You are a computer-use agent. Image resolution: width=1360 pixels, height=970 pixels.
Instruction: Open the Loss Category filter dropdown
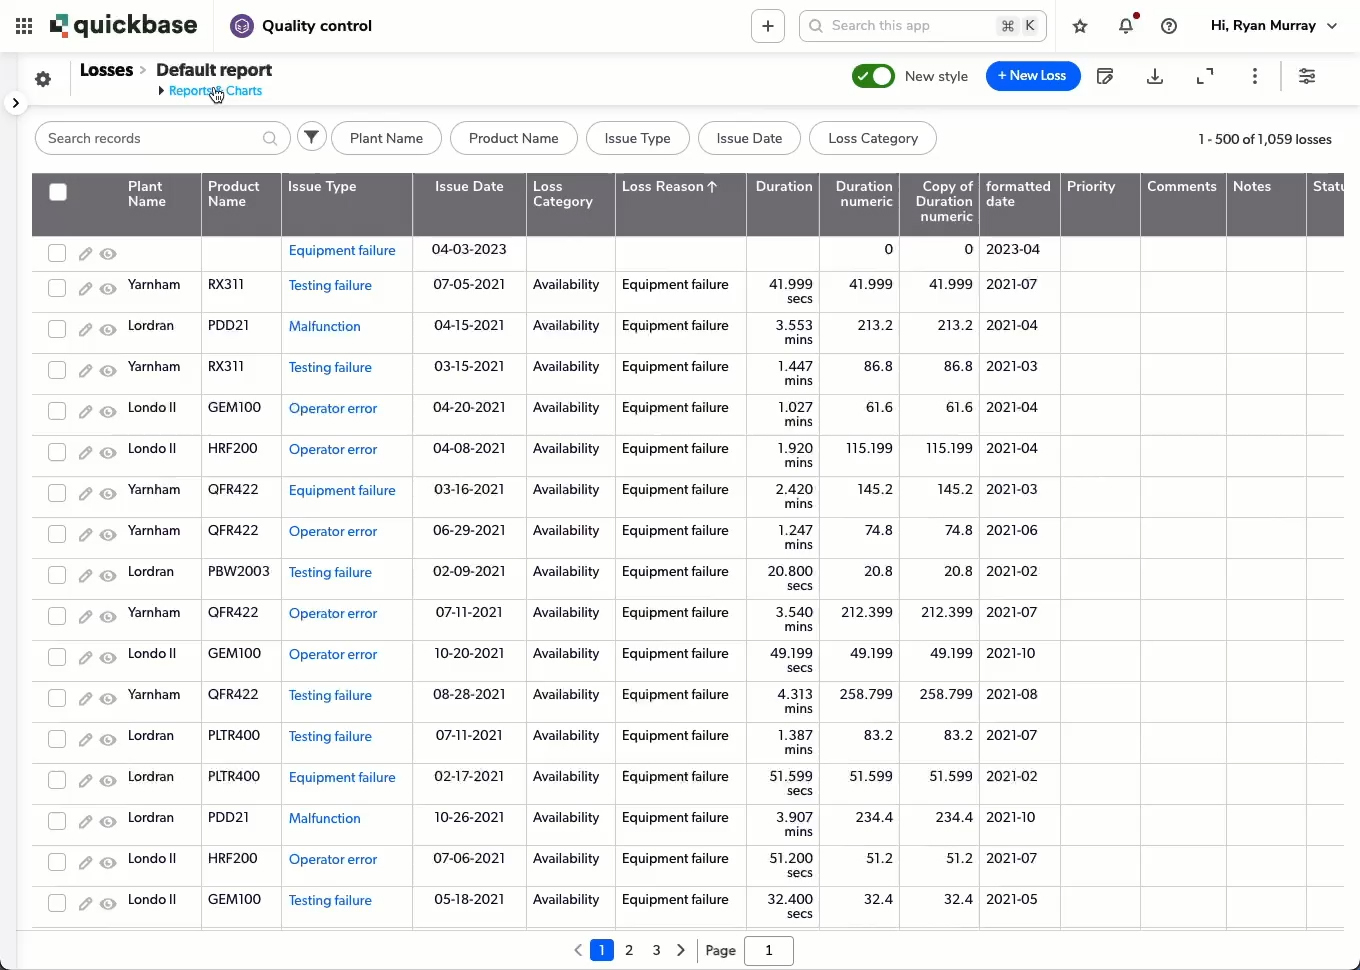[872, 138]
